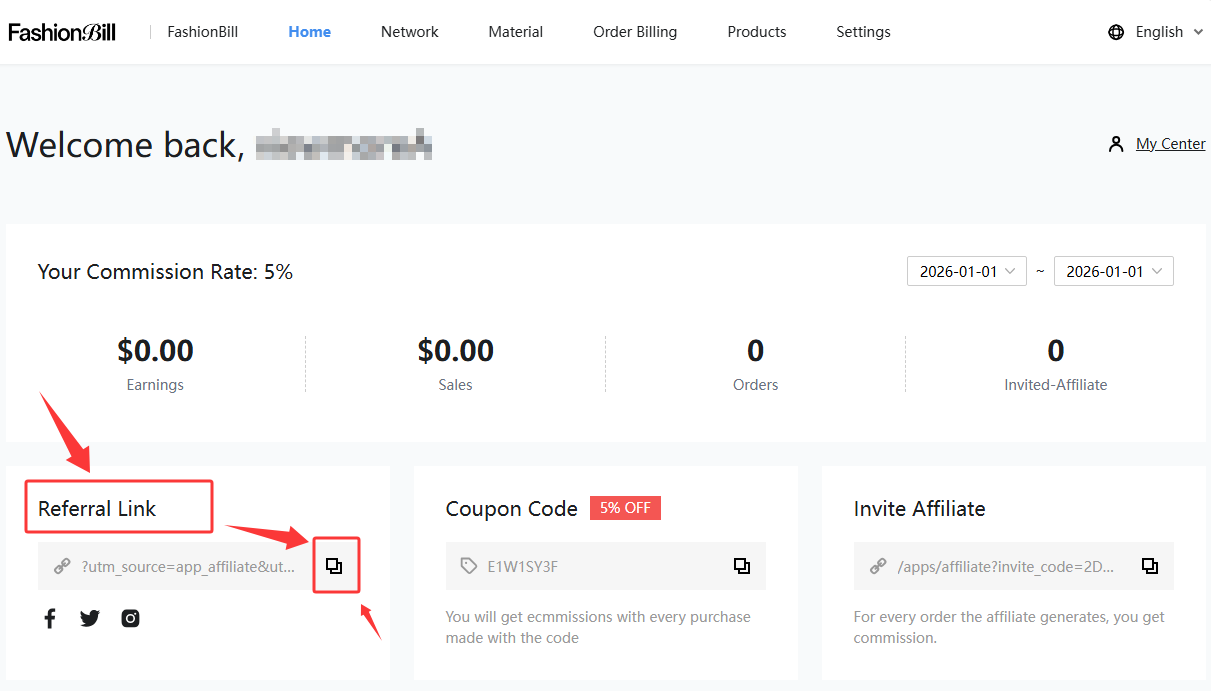Open the end date dropdown
Screen dimensions: 1211x691
click(1113, 272)
